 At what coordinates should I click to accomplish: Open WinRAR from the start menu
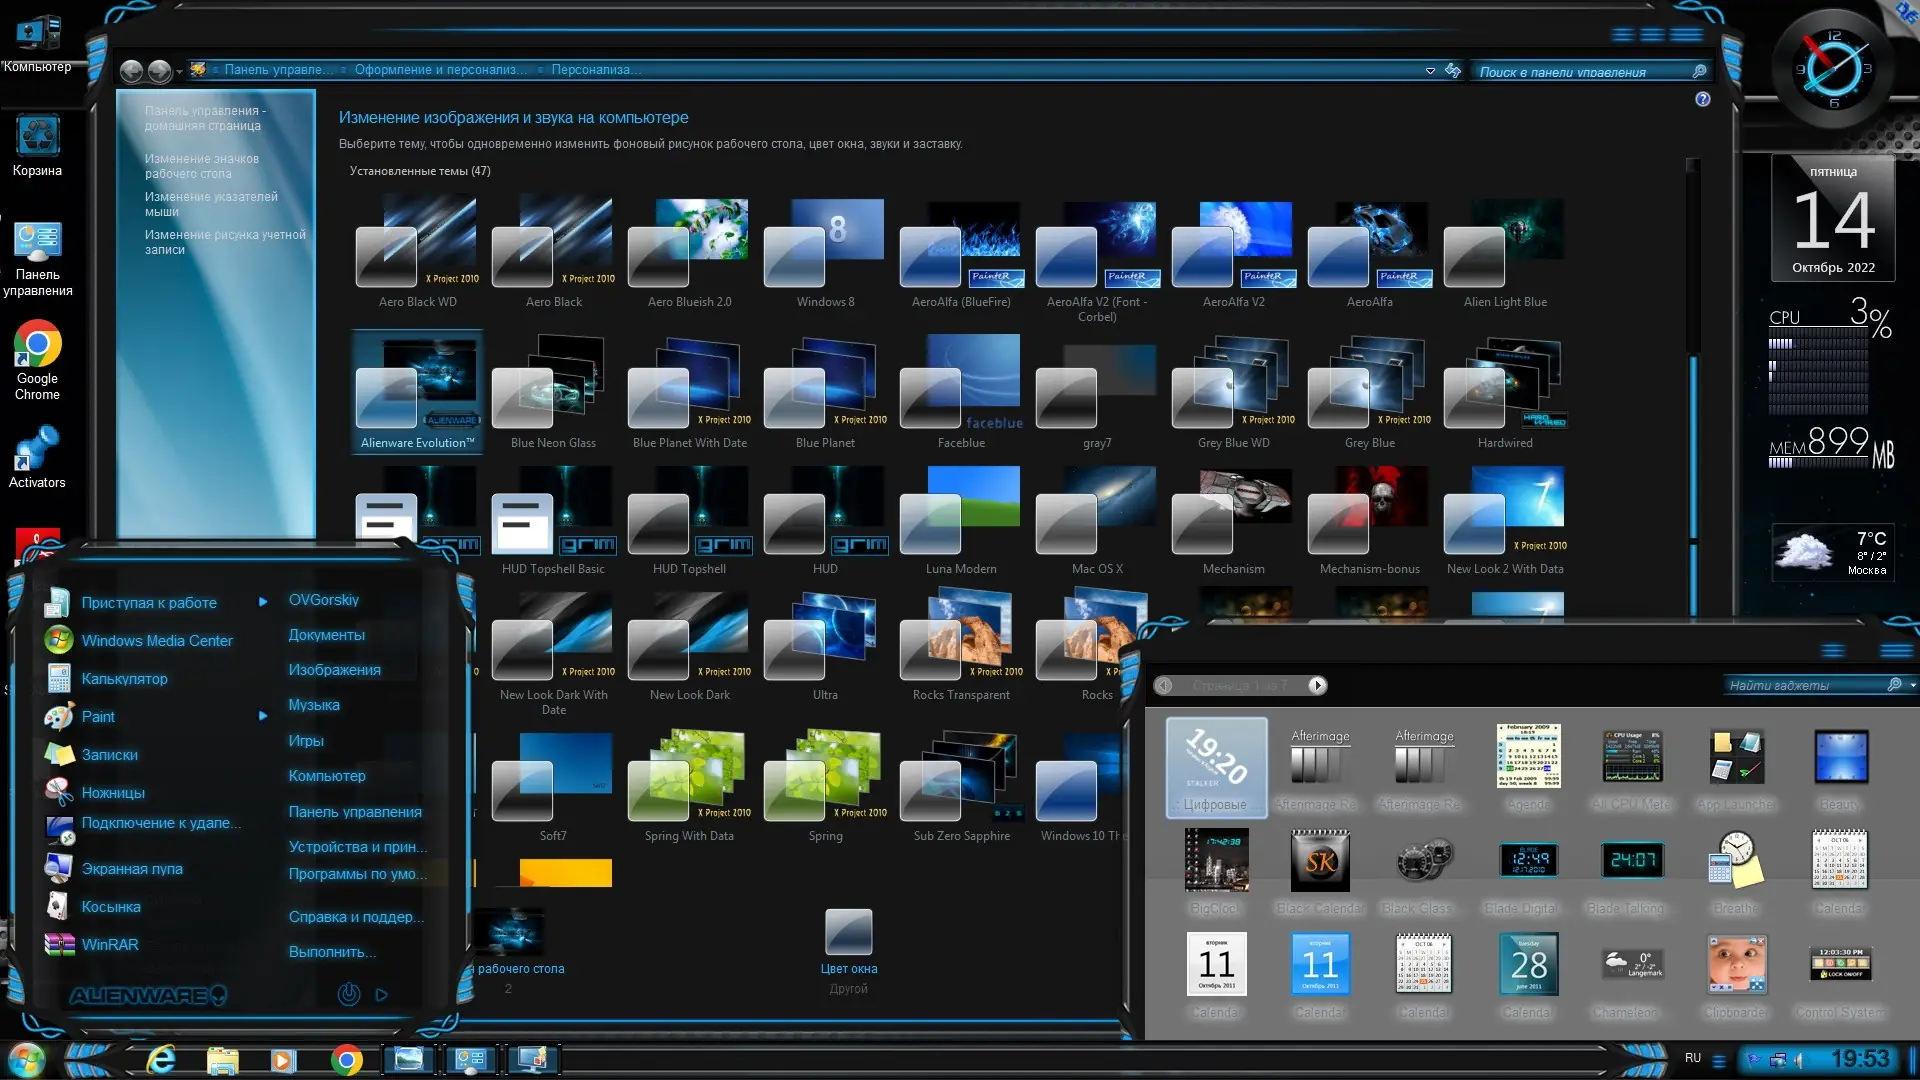tap(109, 944)
